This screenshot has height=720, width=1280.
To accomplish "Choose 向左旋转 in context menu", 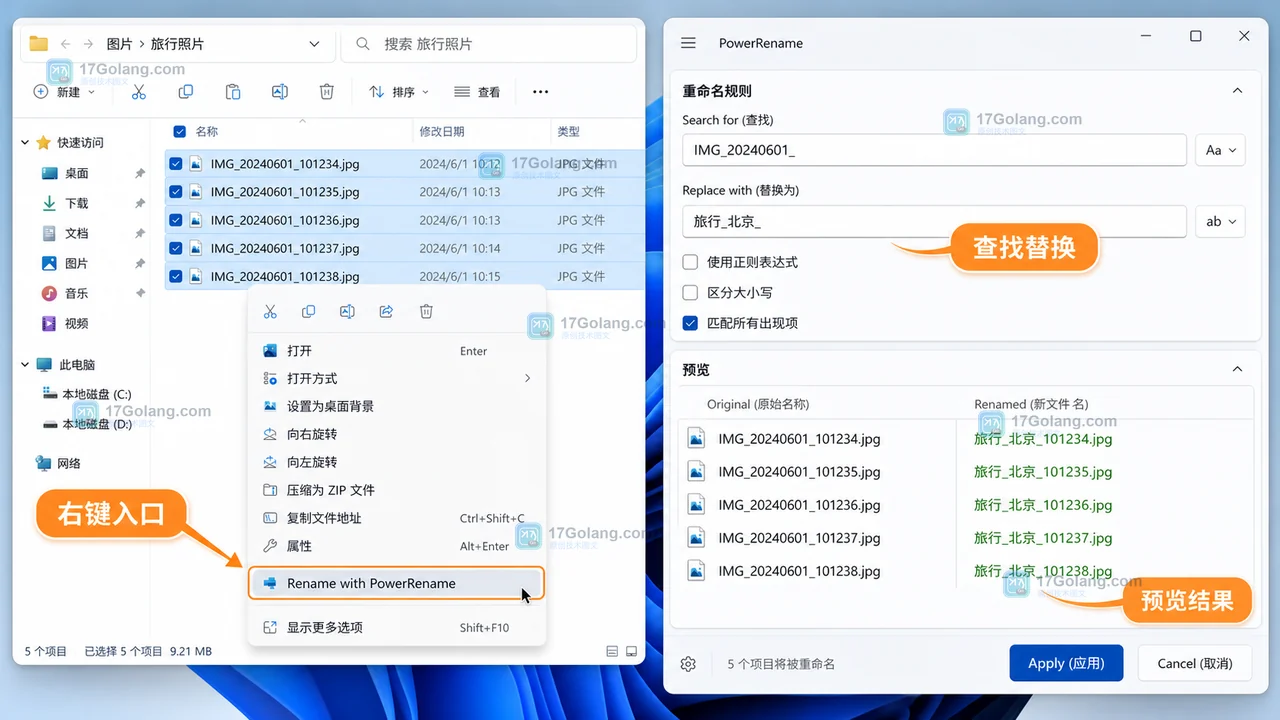I will click(396, 462).
